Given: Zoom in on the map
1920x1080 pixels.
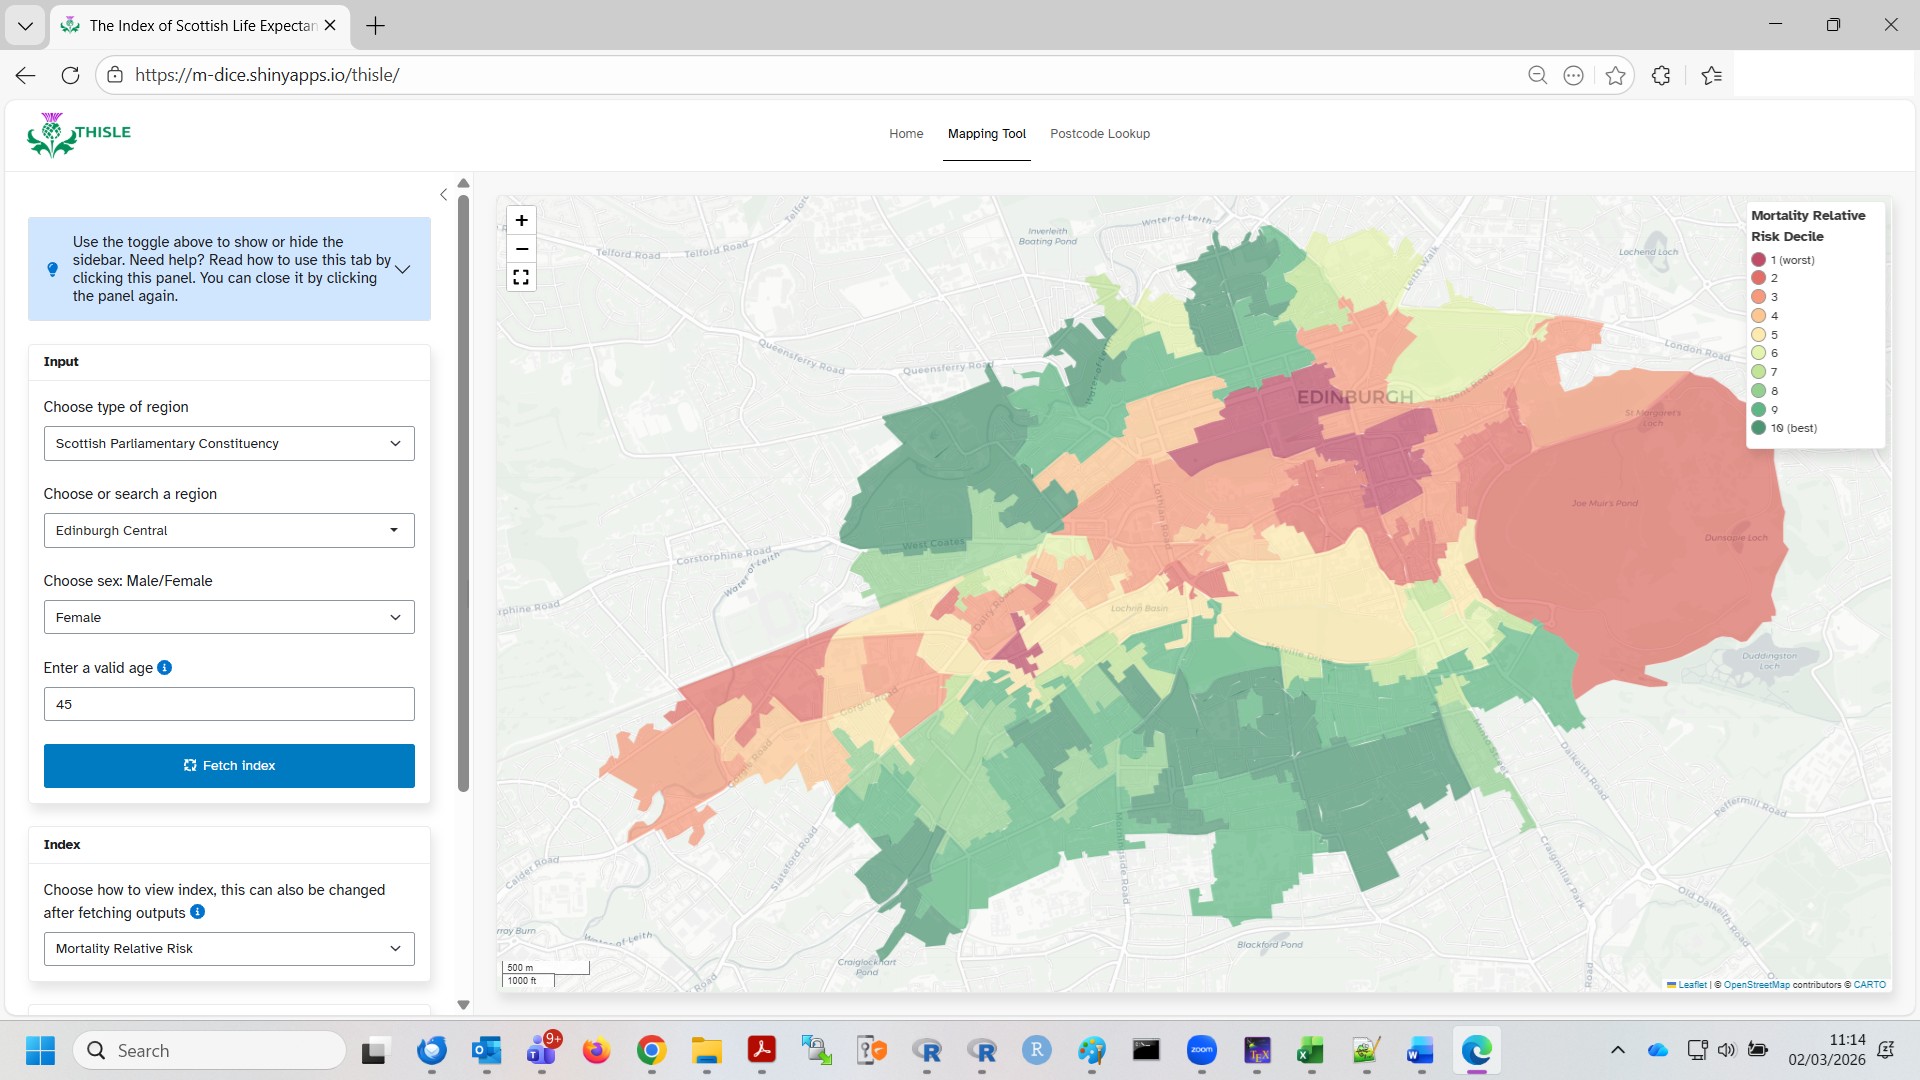Looking at the screenshot, I should pos(520,220).
